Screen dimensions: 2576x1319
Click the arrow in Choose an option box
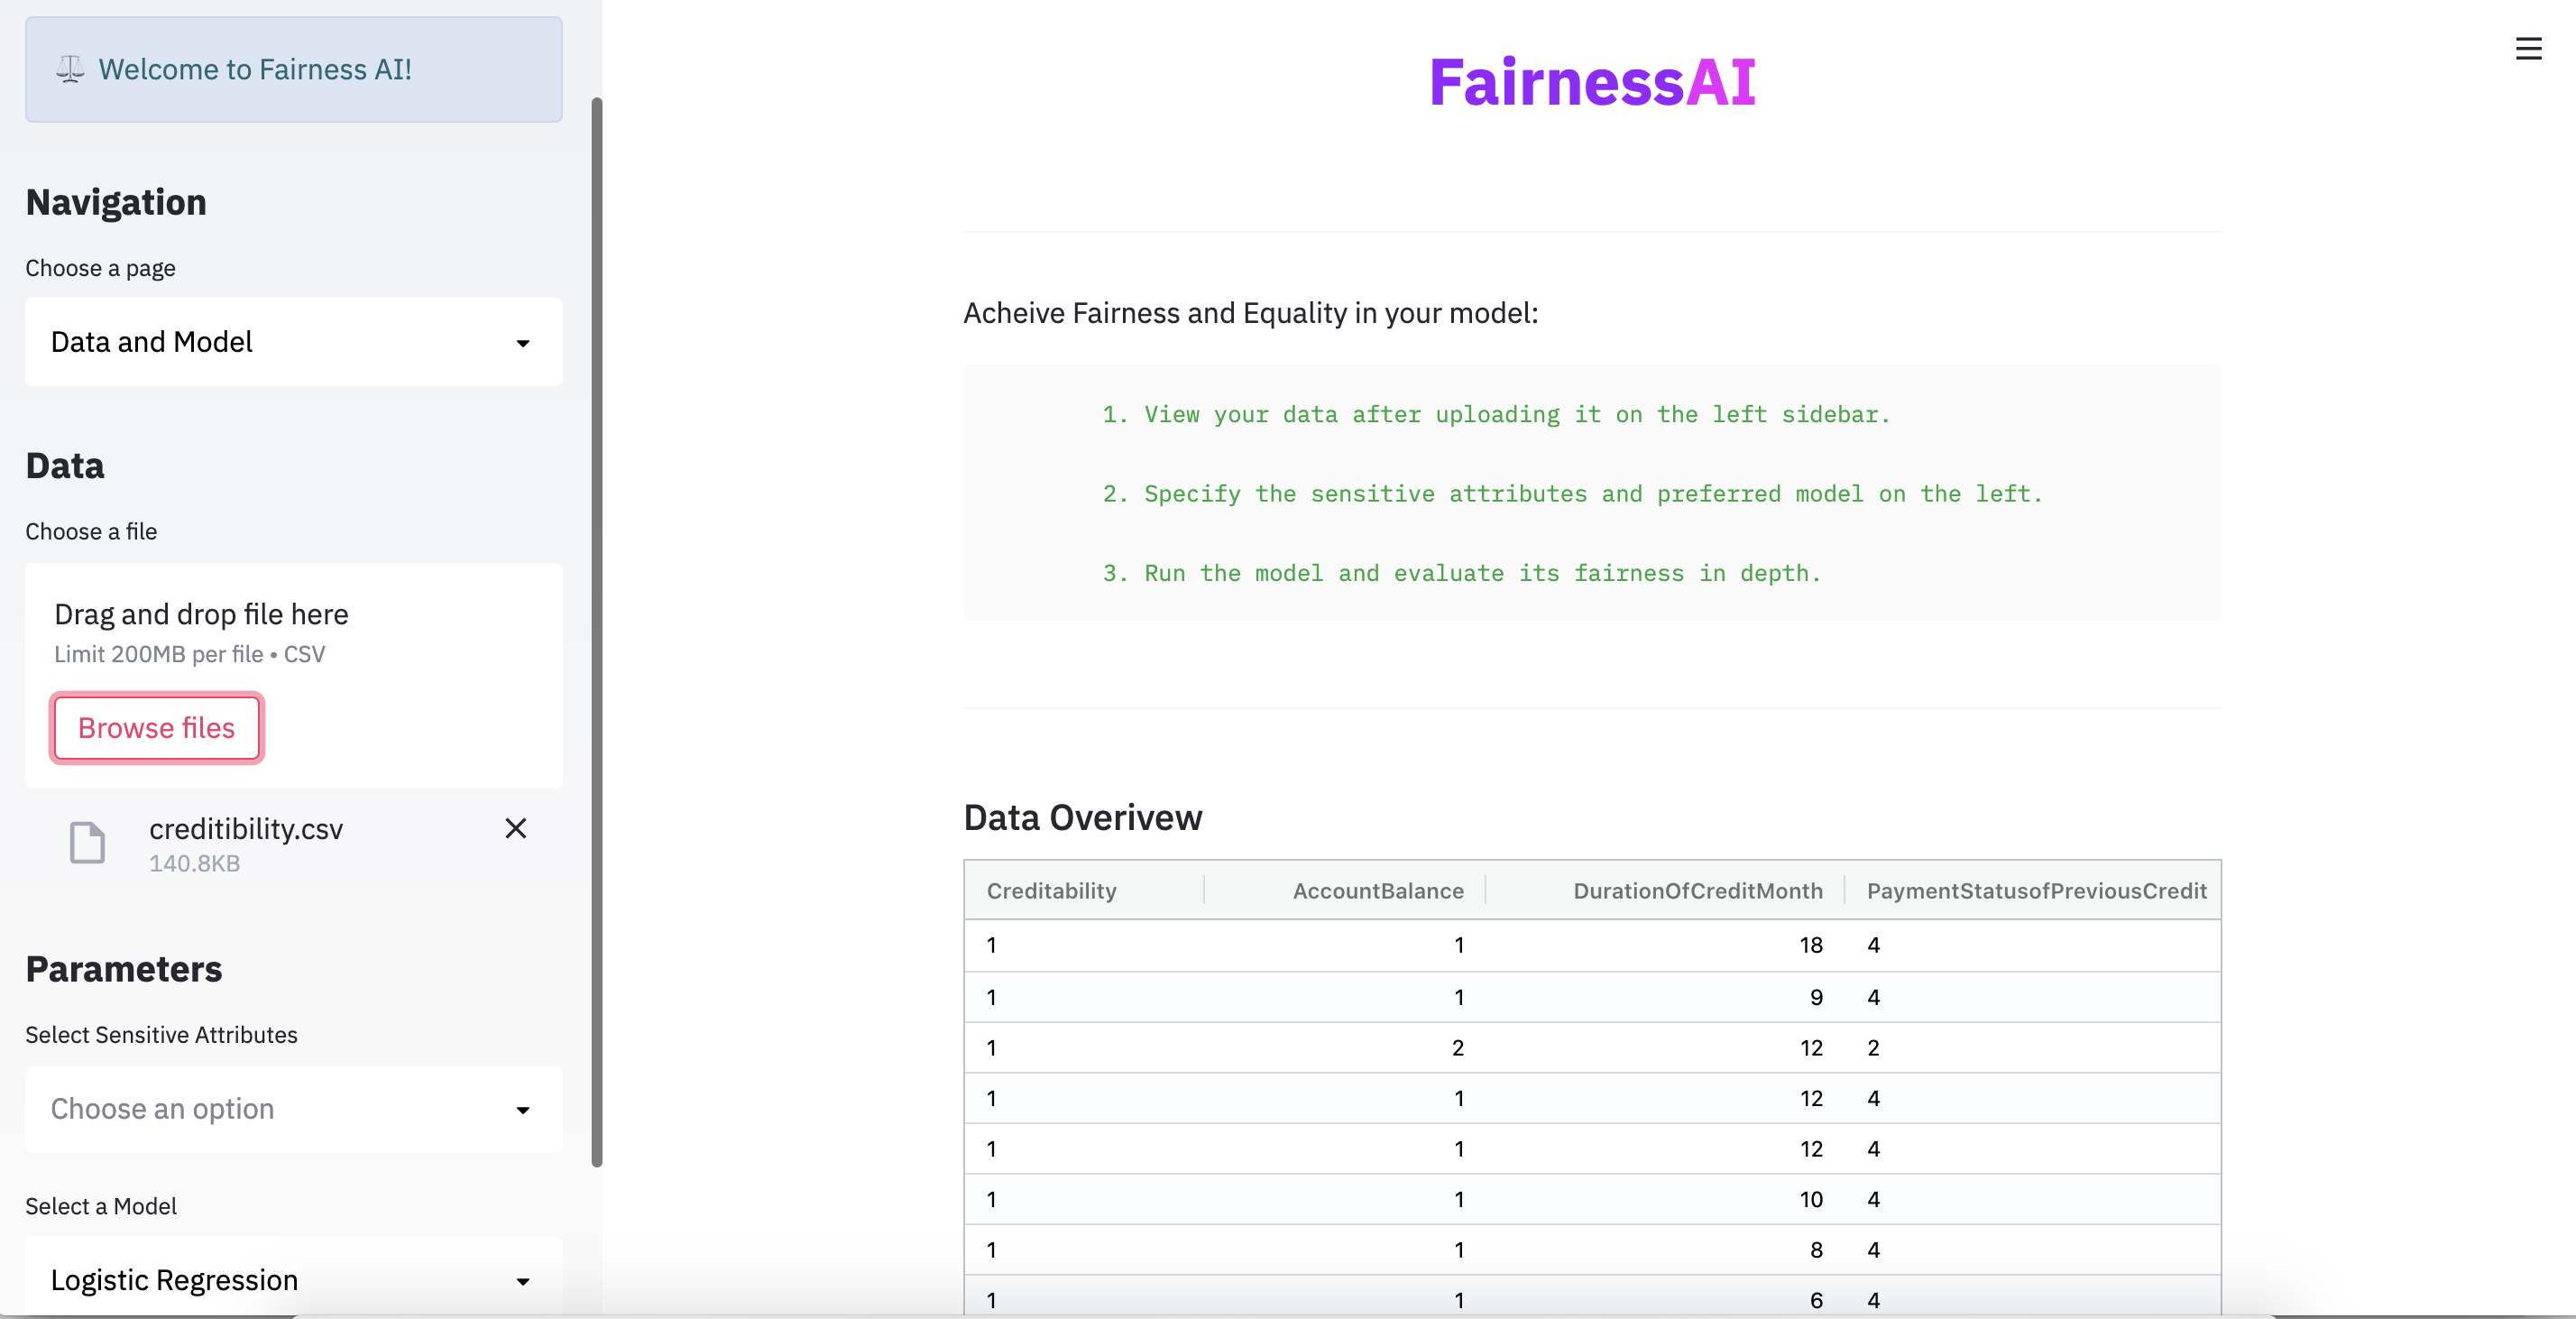[x=522, y=1110]
